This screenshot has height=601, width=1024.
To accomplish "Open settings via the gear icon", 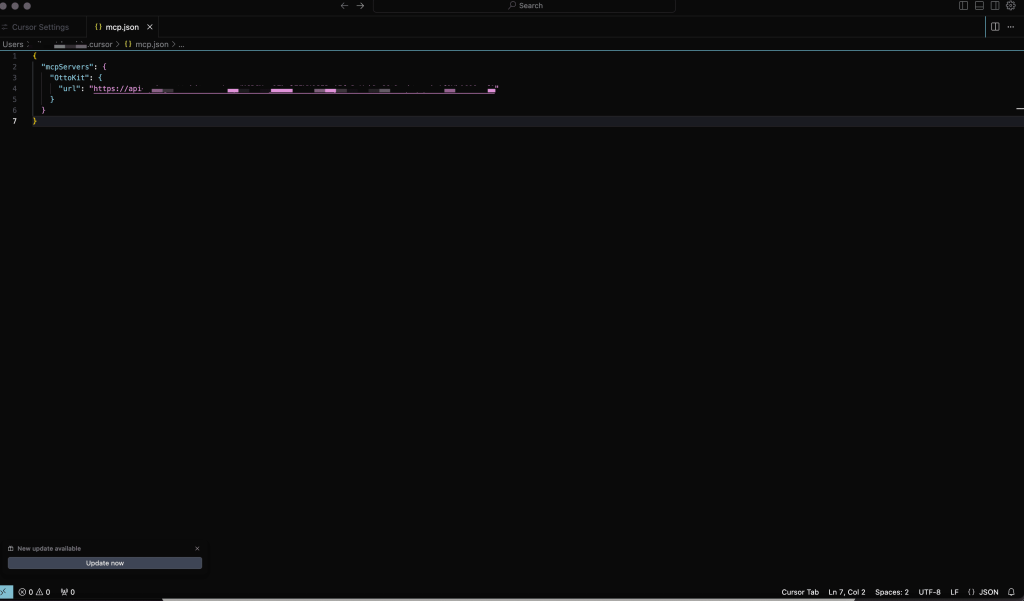I will pos(1011,5).
